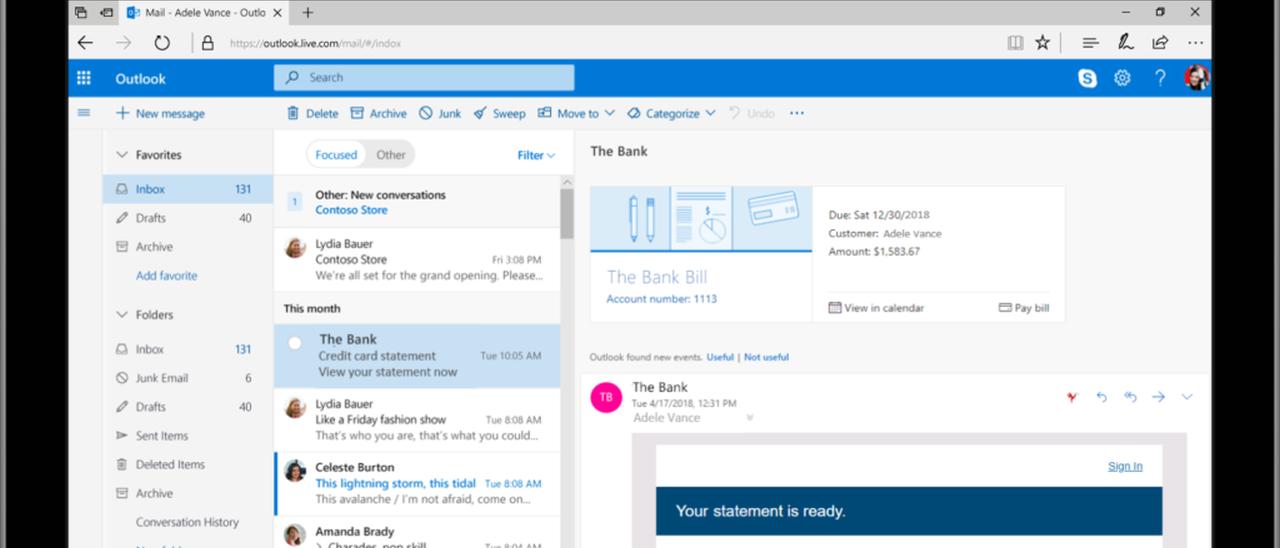Mark found events as Not useful
The image size is (1280, 548).
[766, 357]
